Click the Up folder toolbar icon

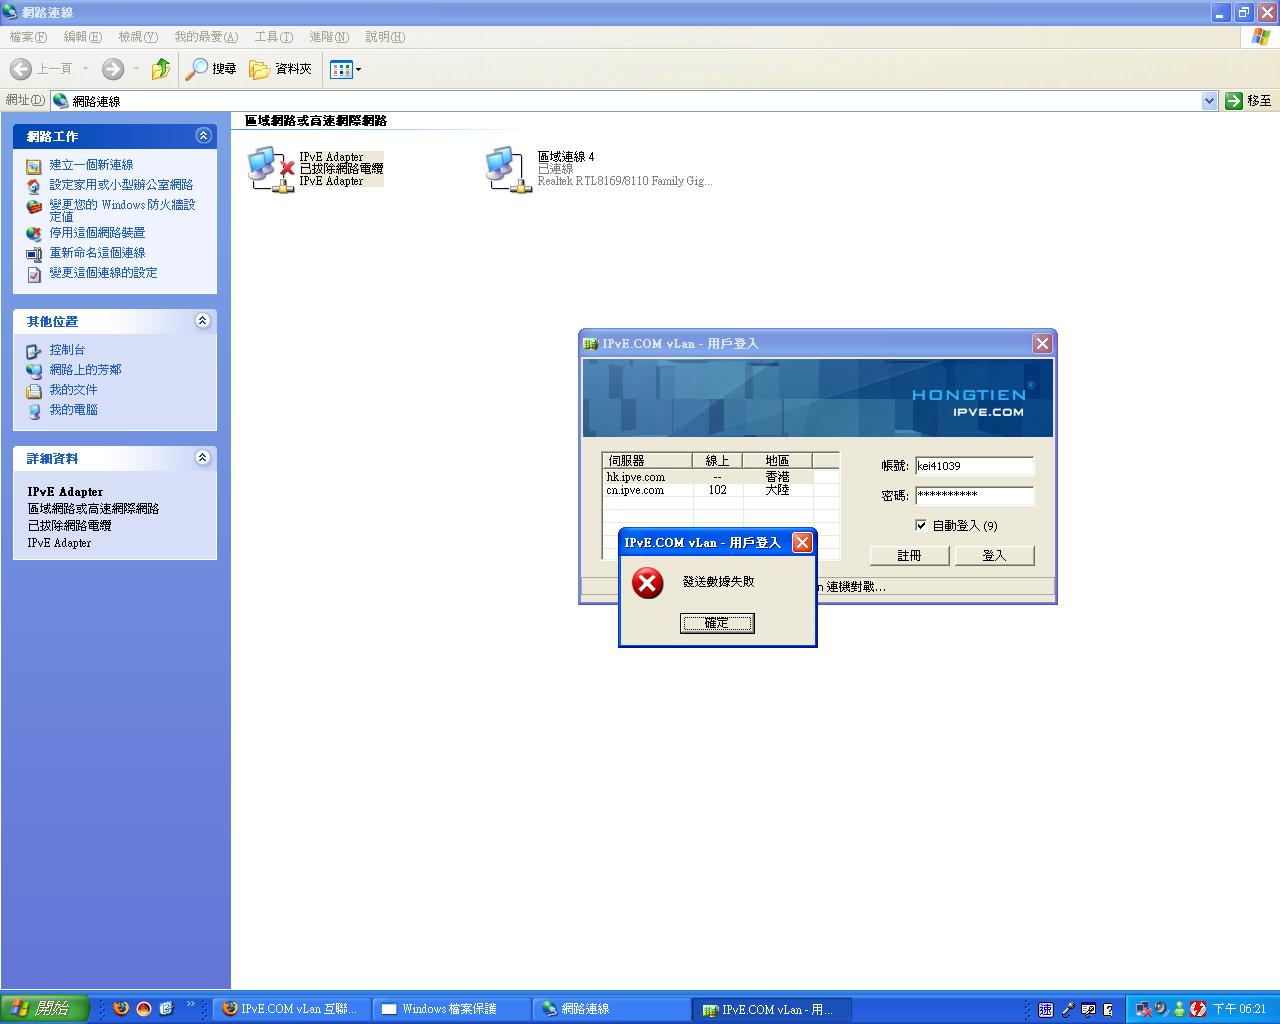pos(160,69)
